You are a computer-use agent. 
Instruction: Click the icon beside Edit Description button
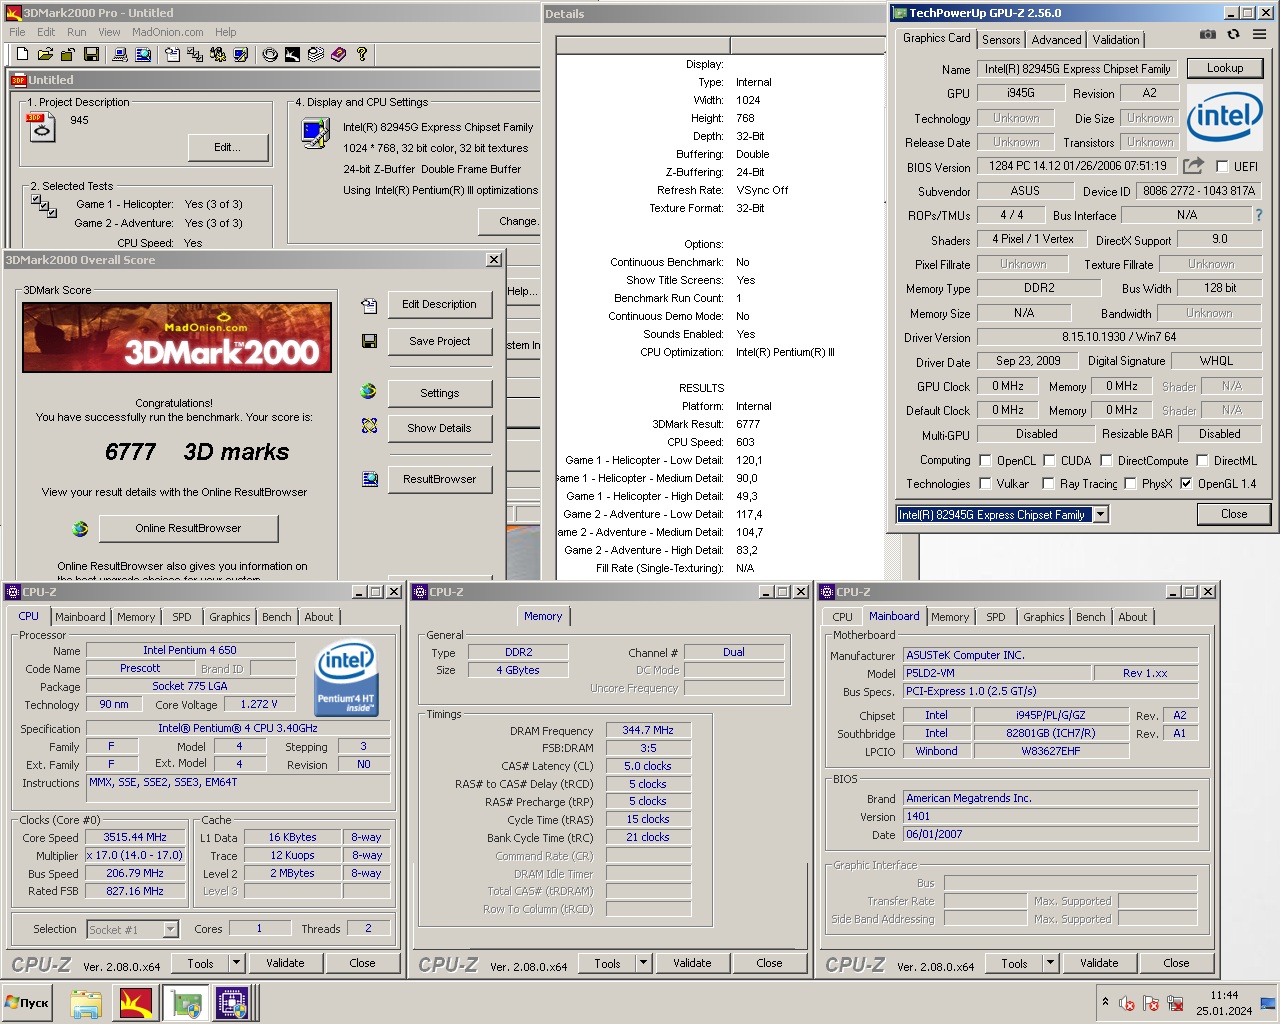369,305
